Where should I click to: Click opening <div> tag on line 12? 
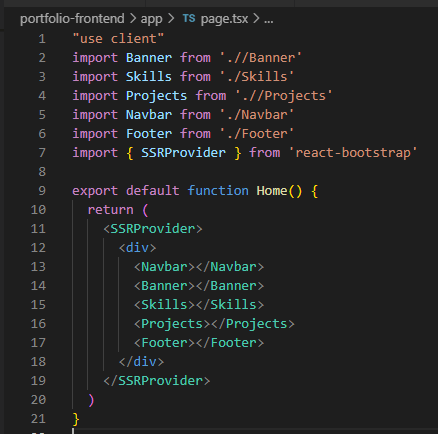(x=137, y=248)
